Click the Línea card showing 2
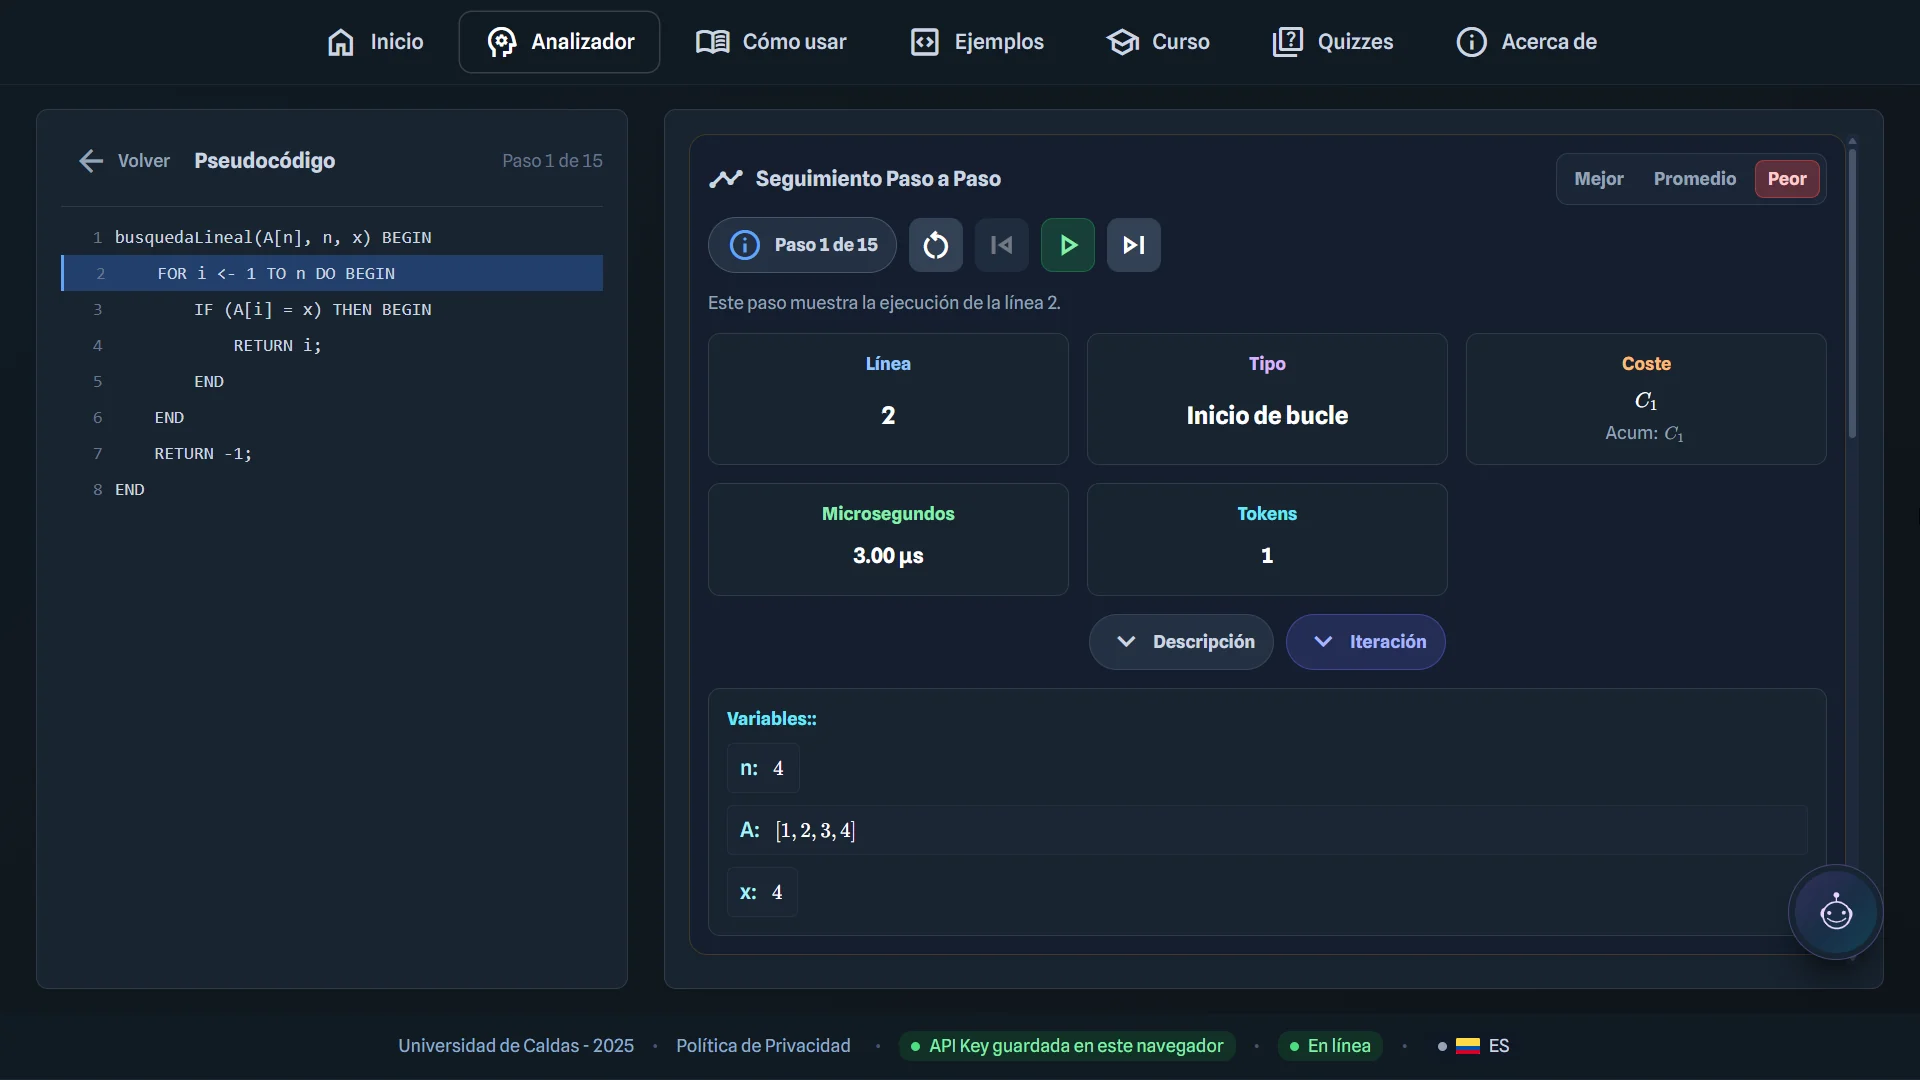Image resolution: width=1920 pixels, height=1080 pixels. (x=888, y=399)
